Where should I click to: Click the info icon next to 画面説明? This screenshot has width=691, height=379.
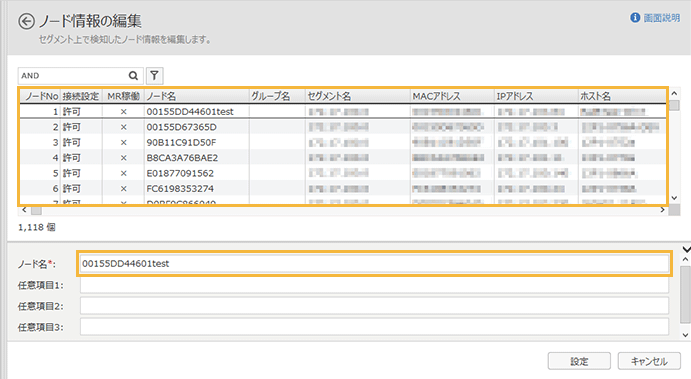pos(635,18)
